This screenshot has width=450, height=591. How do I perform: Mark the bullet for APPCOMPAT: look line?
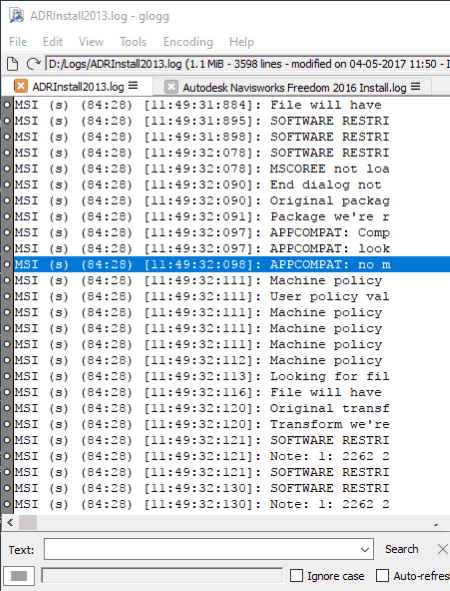pos(7,248)
